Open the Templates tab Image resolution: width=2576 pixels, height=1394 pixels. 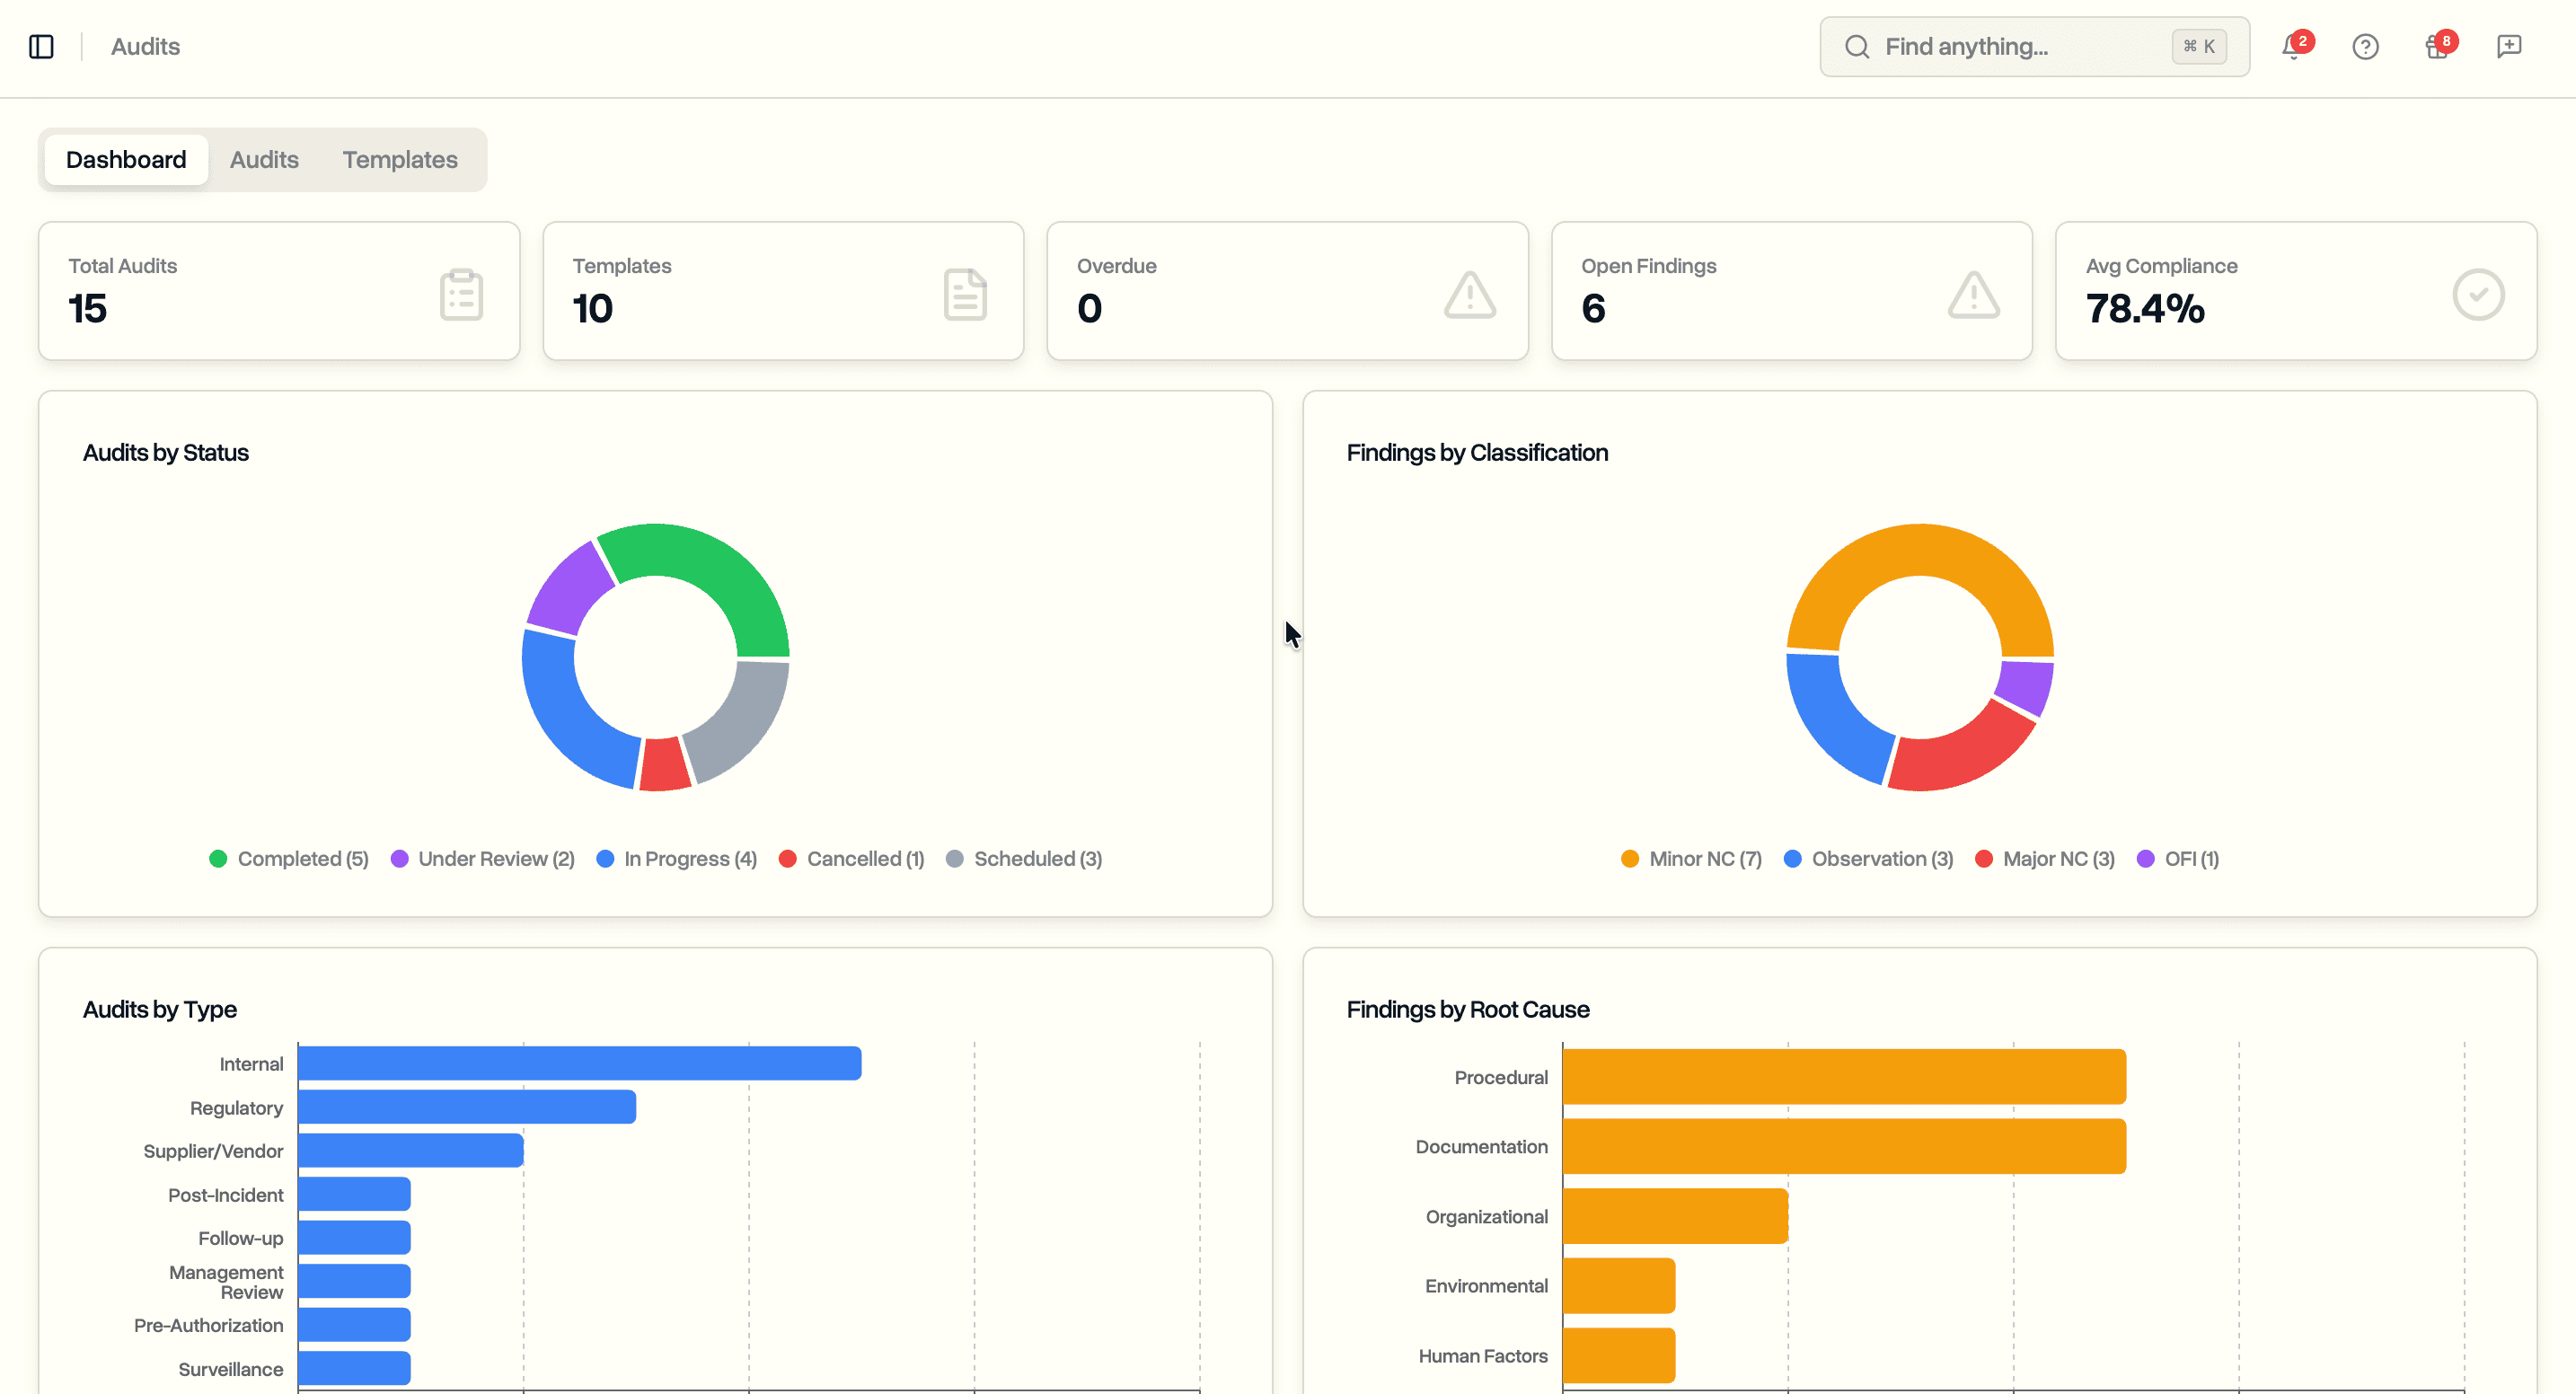(x=399, y=159)
